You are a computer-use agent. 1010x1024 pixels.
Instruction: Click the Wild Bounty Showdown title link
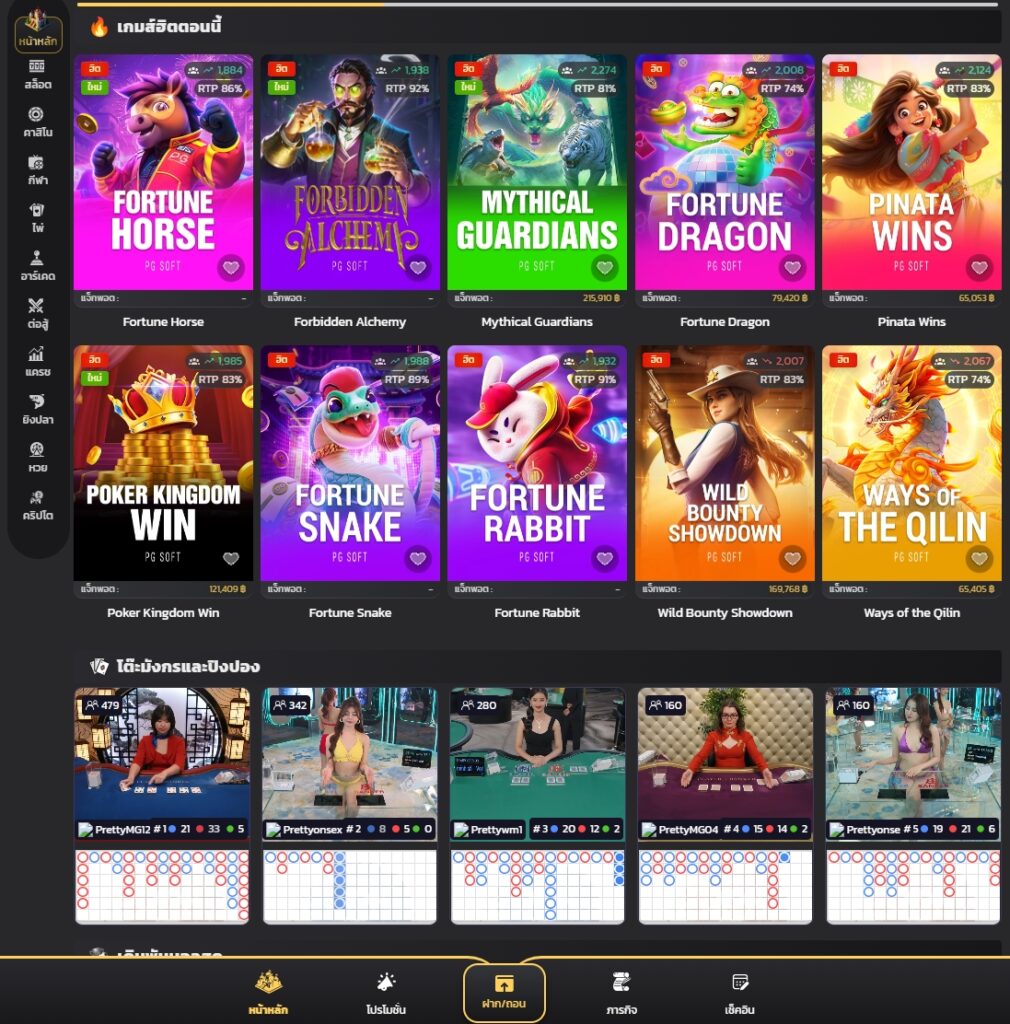[x=724, y=613]
